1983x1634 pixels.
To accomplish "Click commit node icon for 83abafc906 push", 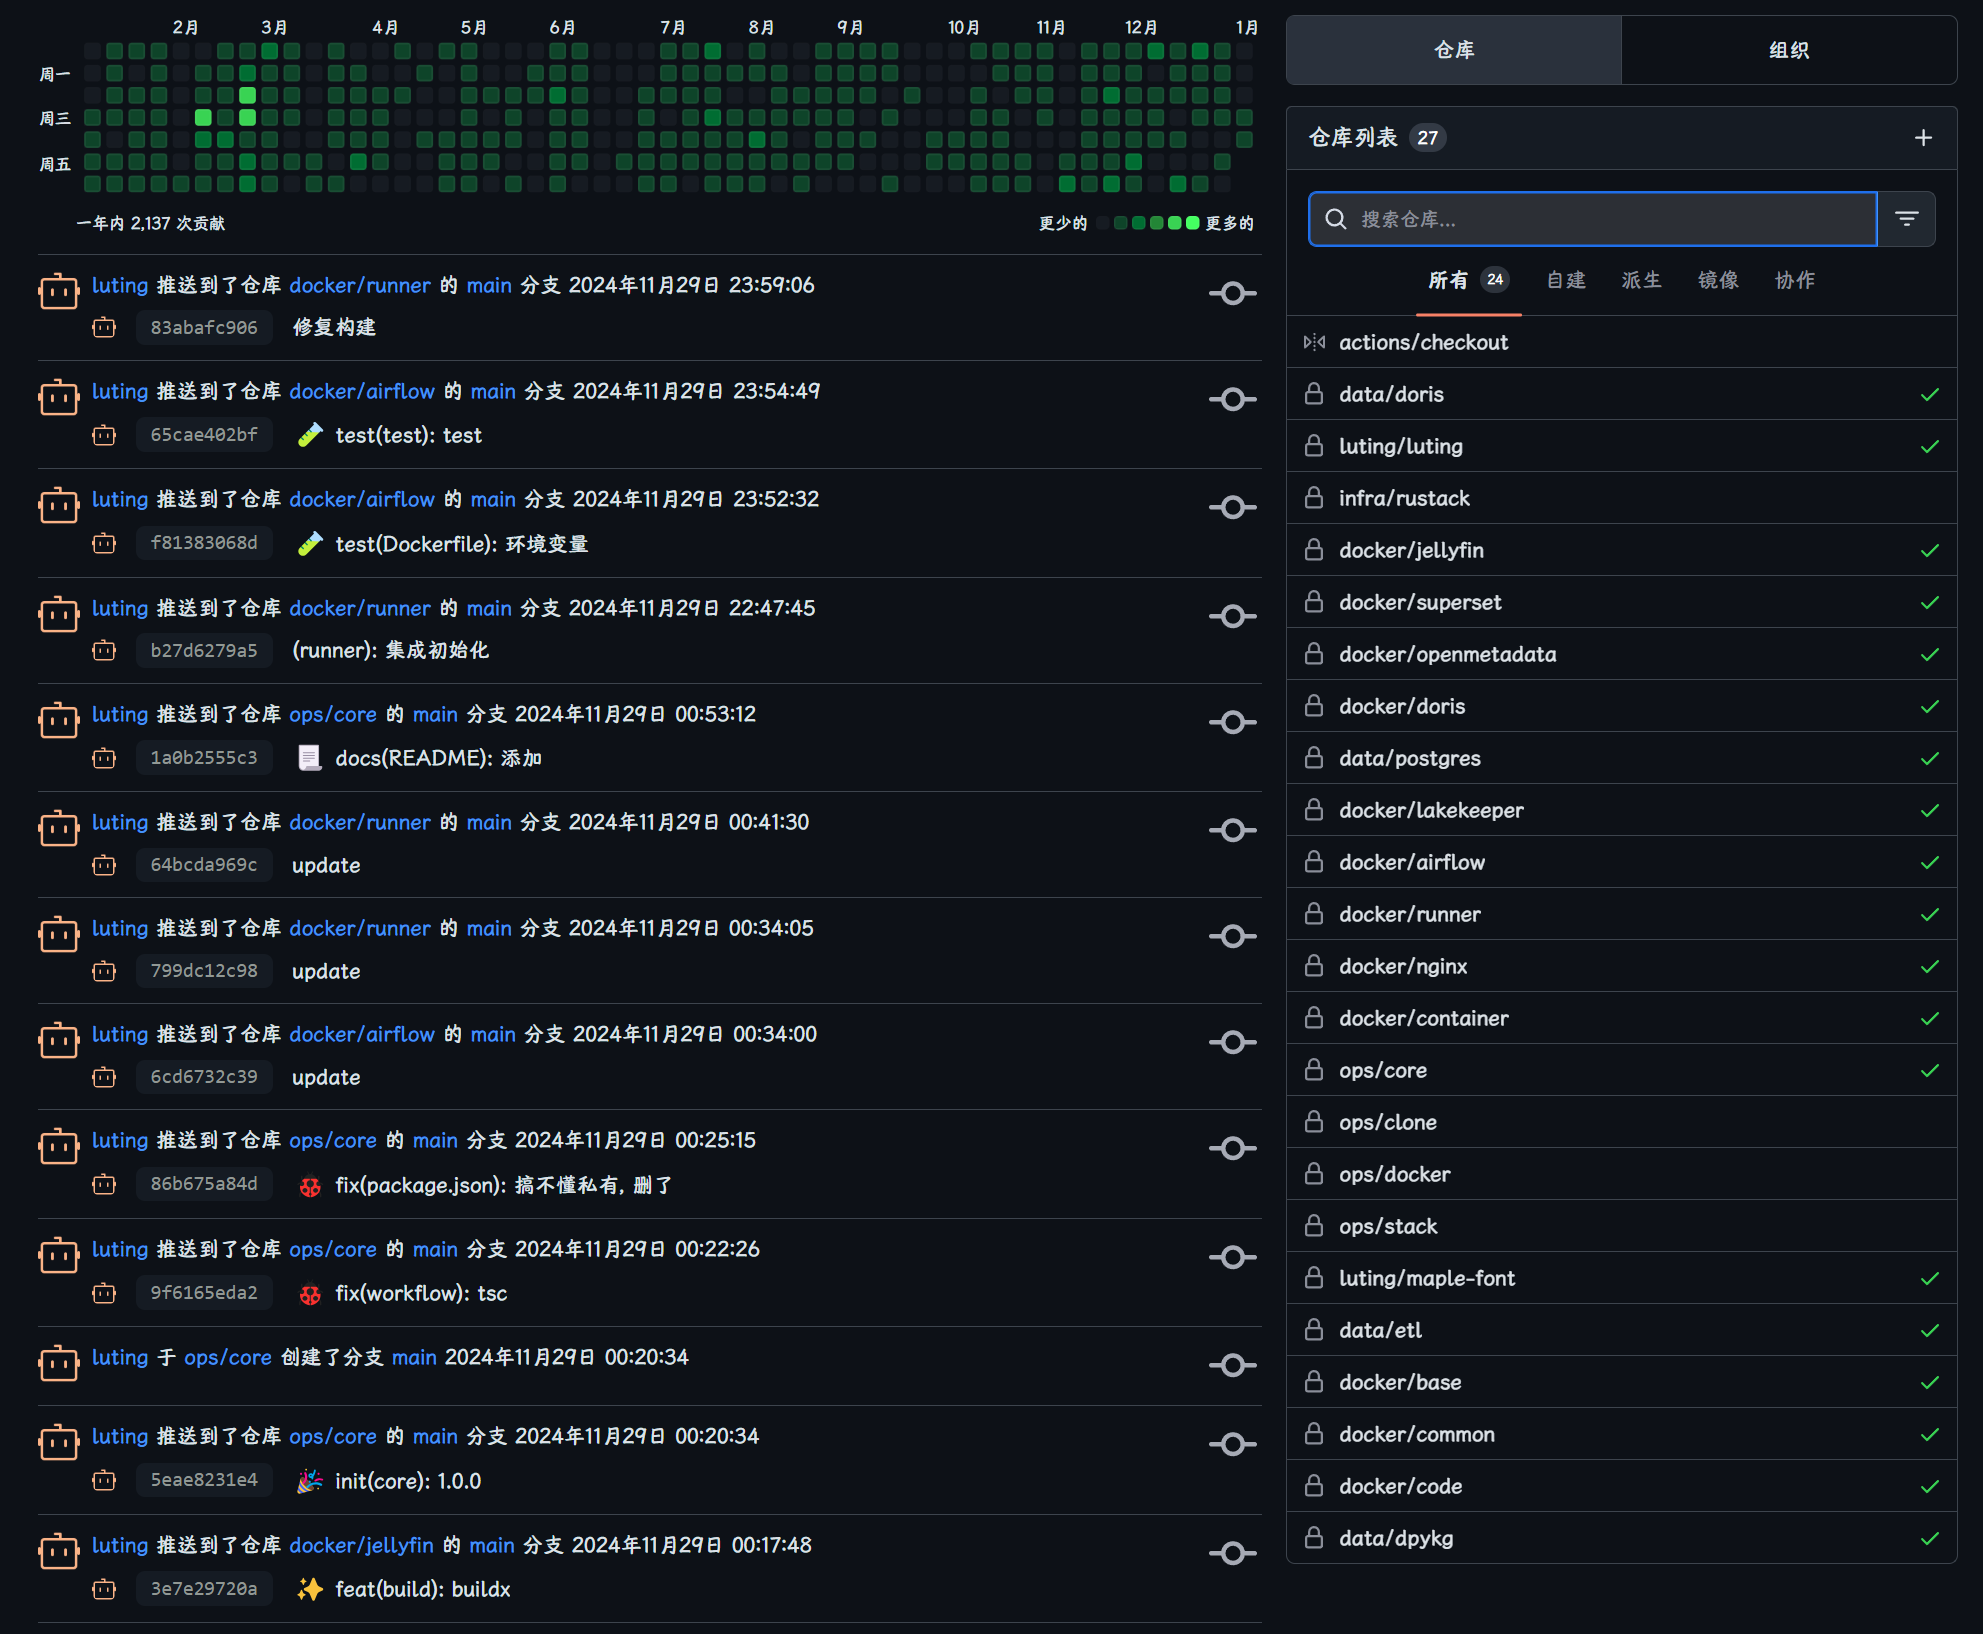I will pyautogui.click(x=1232, y=294).
